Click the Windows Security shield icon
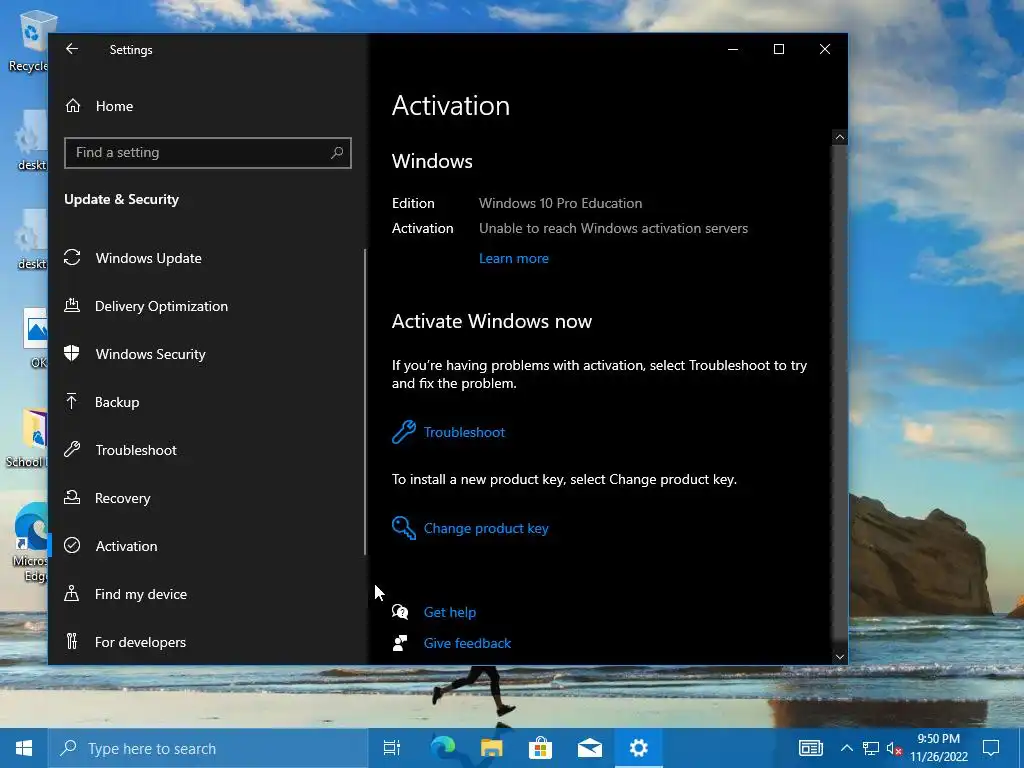The width and height of the screenshot is (1024, 768). (72, 353)
